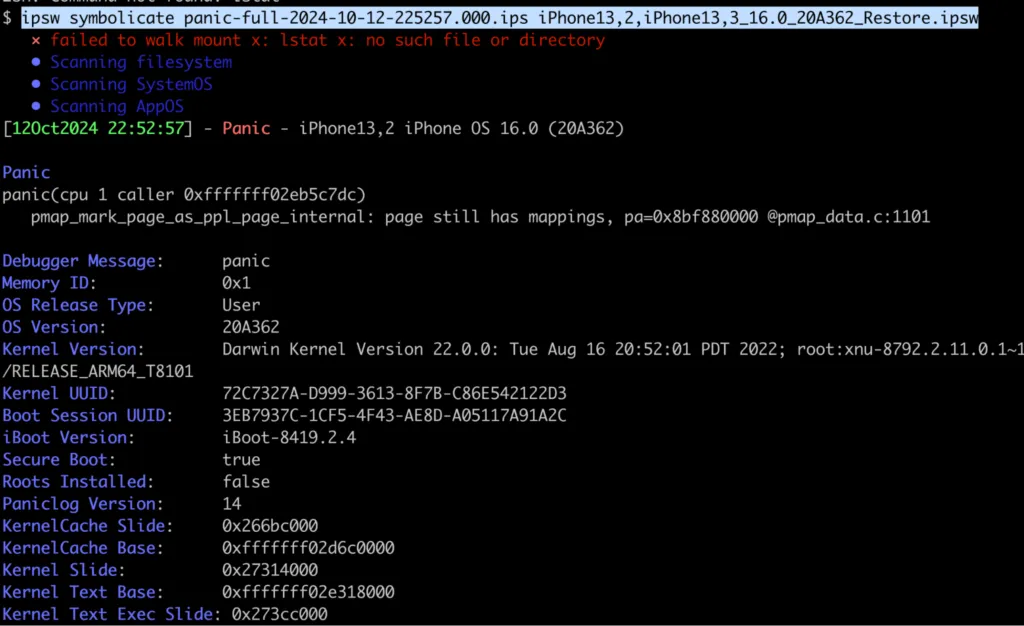Click the bullet before Scanning AppOS
This screenshot has height=626, width=1024.
click(36, 106)
